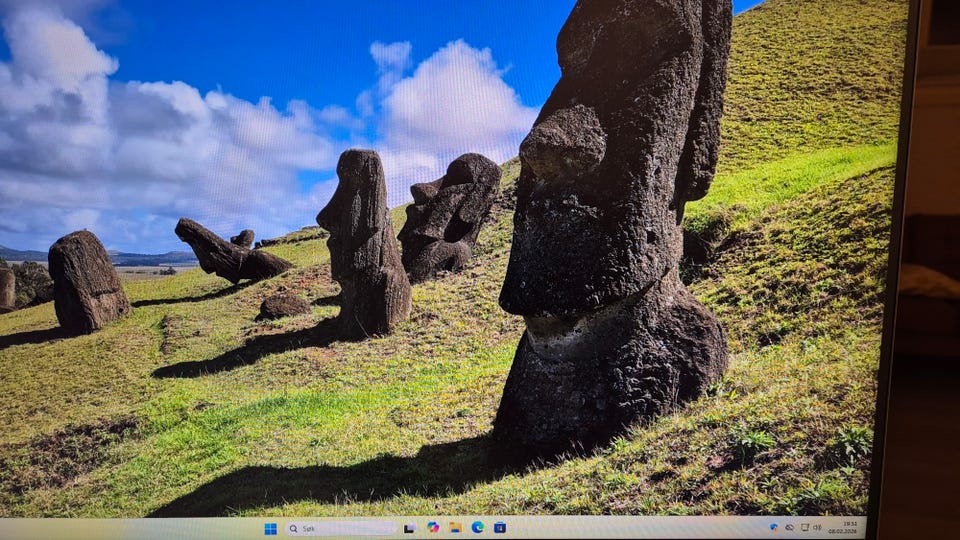
Task: Click the magnifier icon in taskbar search
Action: click(294, 528)
